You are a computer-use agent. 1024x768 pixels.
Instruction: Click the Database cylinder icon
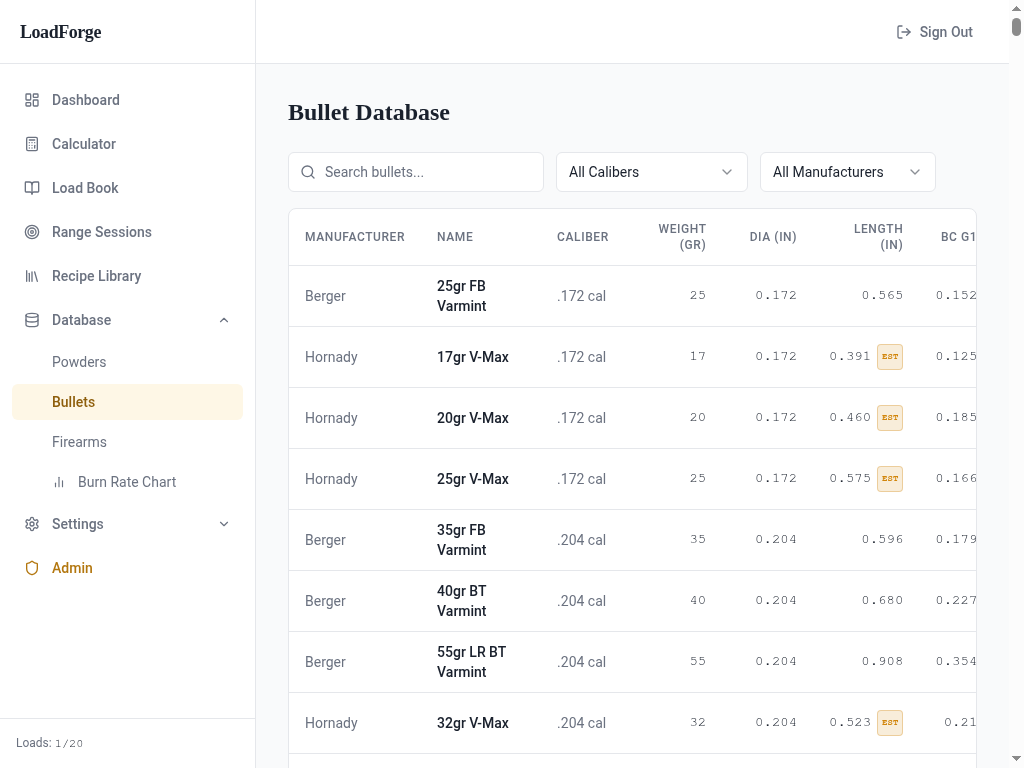tap(32, 320)
